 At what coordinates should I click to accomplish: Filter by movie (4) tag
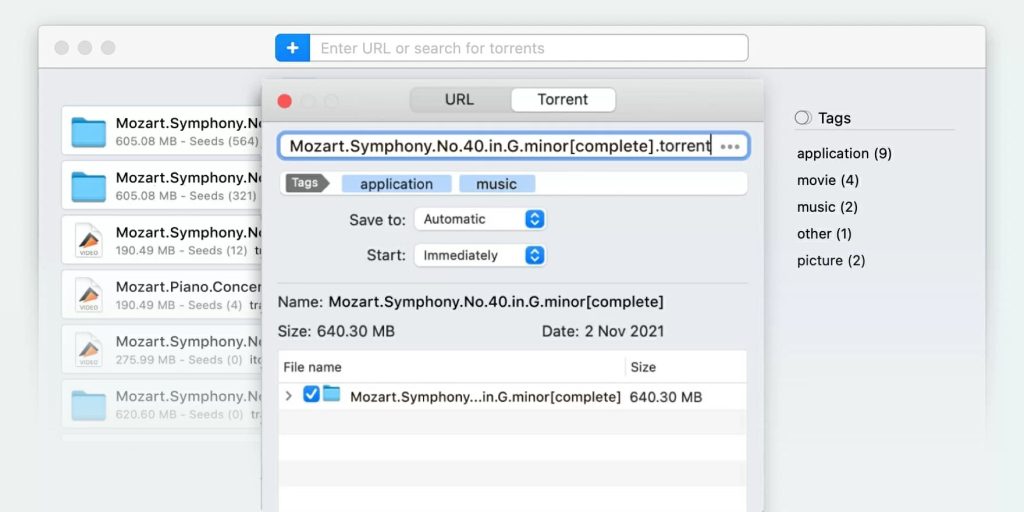point(828,180)
